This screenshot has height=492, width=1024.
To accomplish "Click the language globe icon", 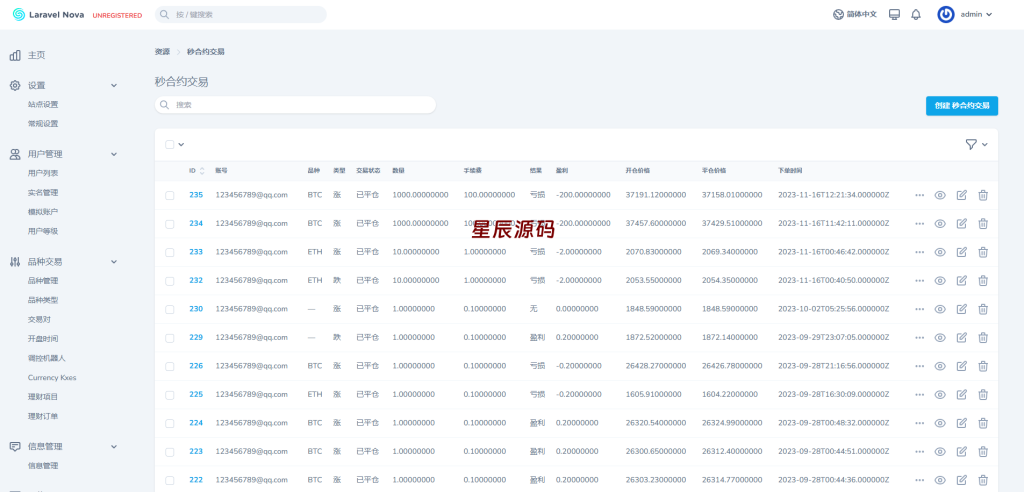I will pos(839,14).
